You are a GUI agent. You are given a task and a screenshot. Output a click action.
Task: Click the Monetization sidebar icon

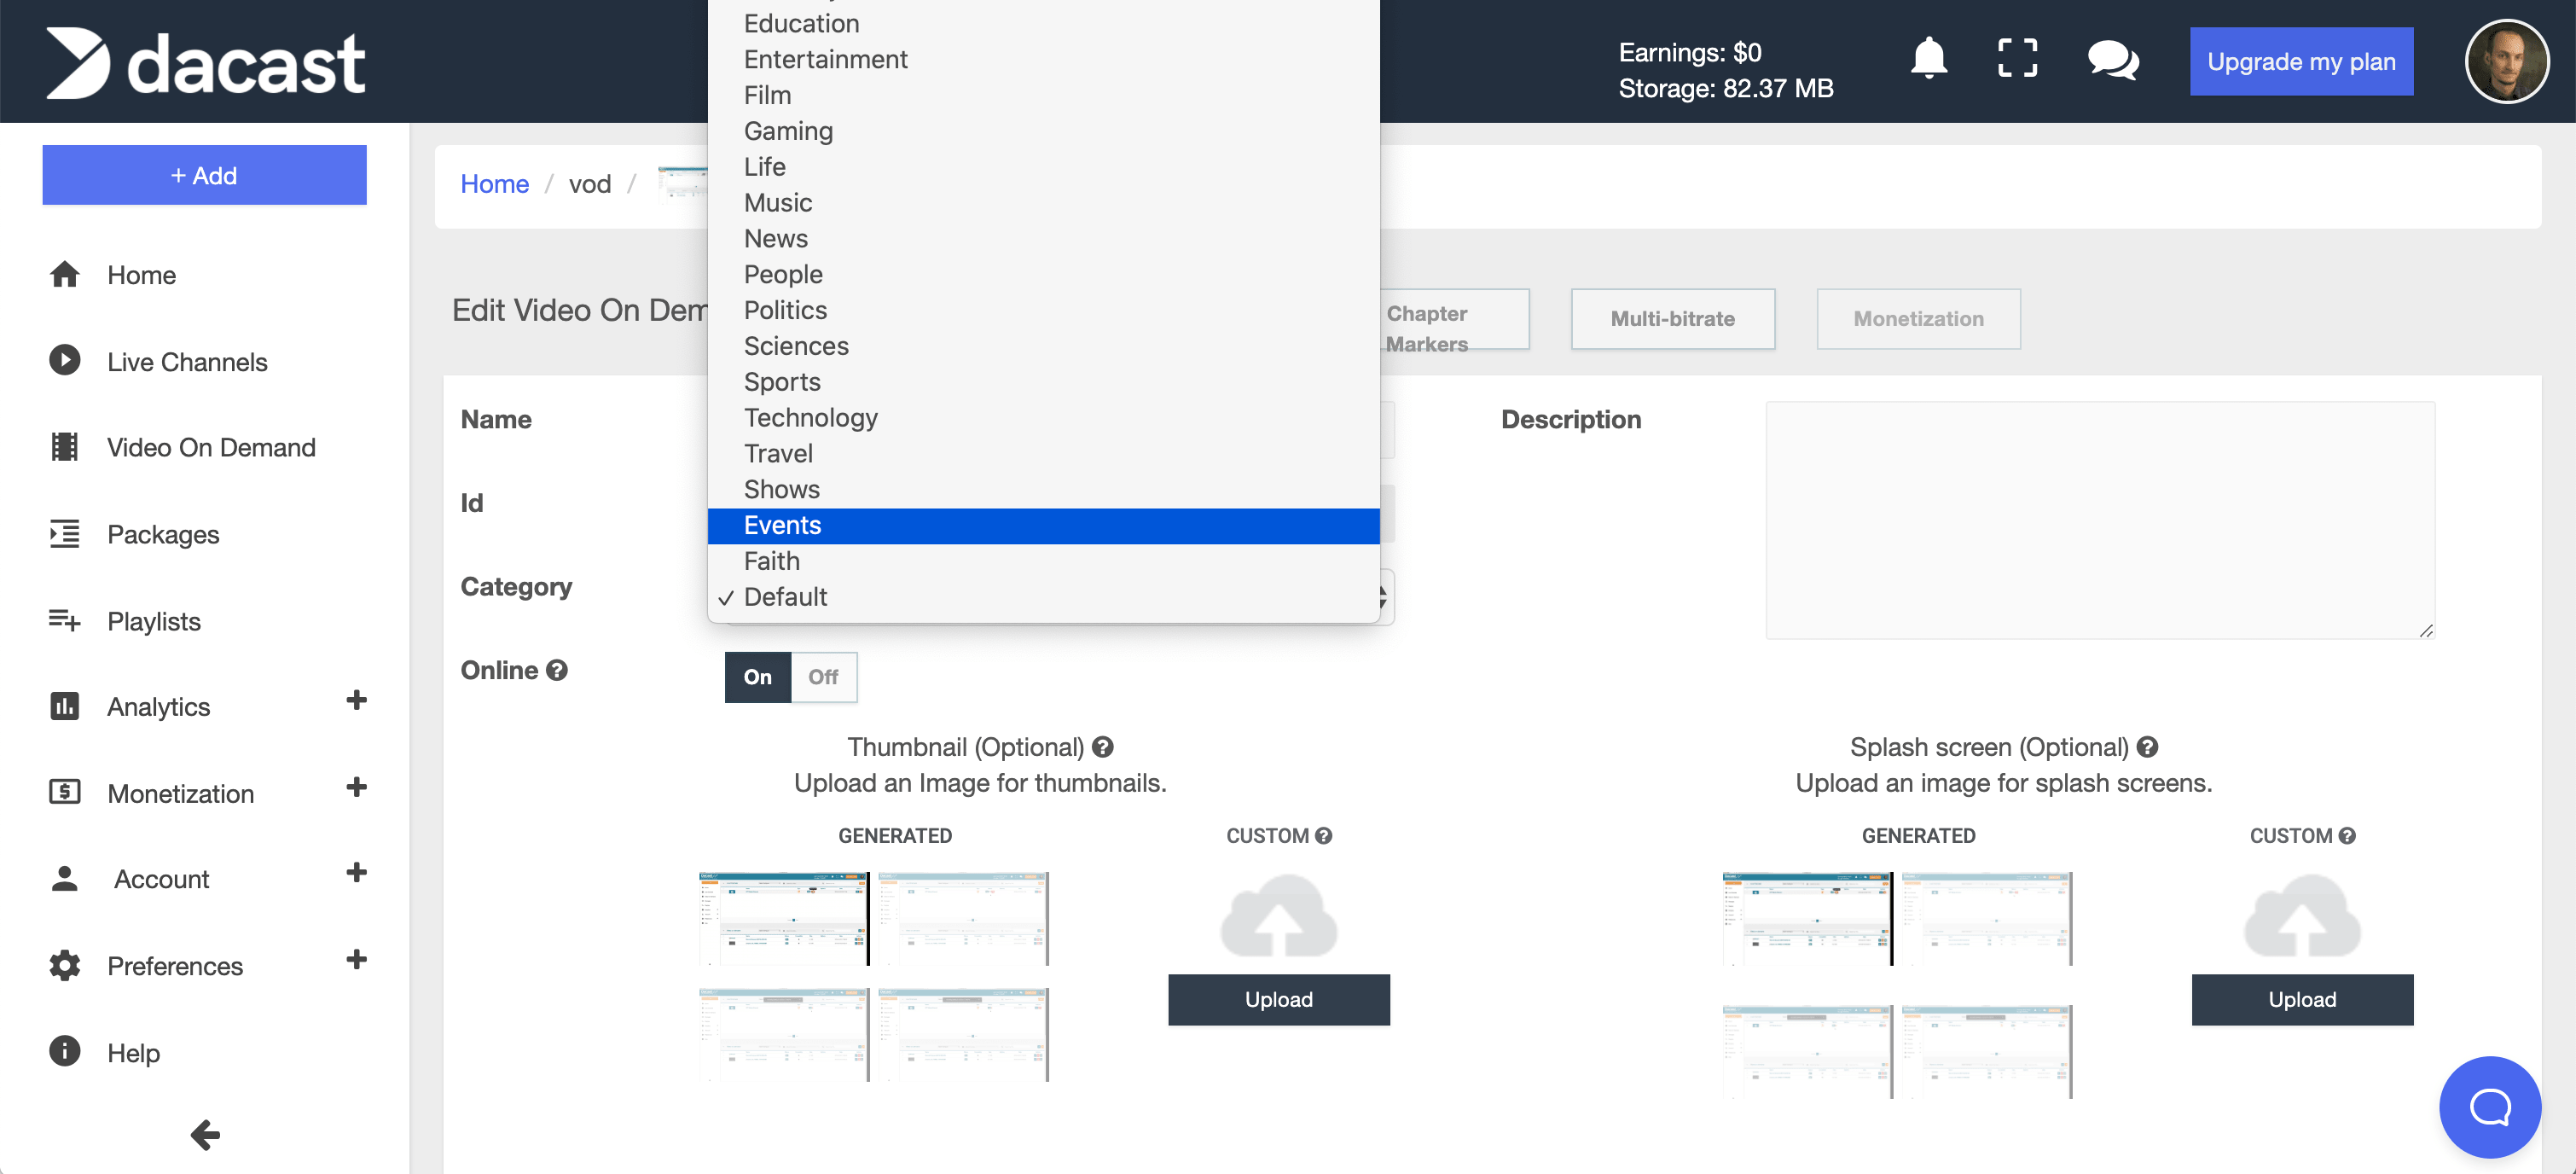(61, 793)
